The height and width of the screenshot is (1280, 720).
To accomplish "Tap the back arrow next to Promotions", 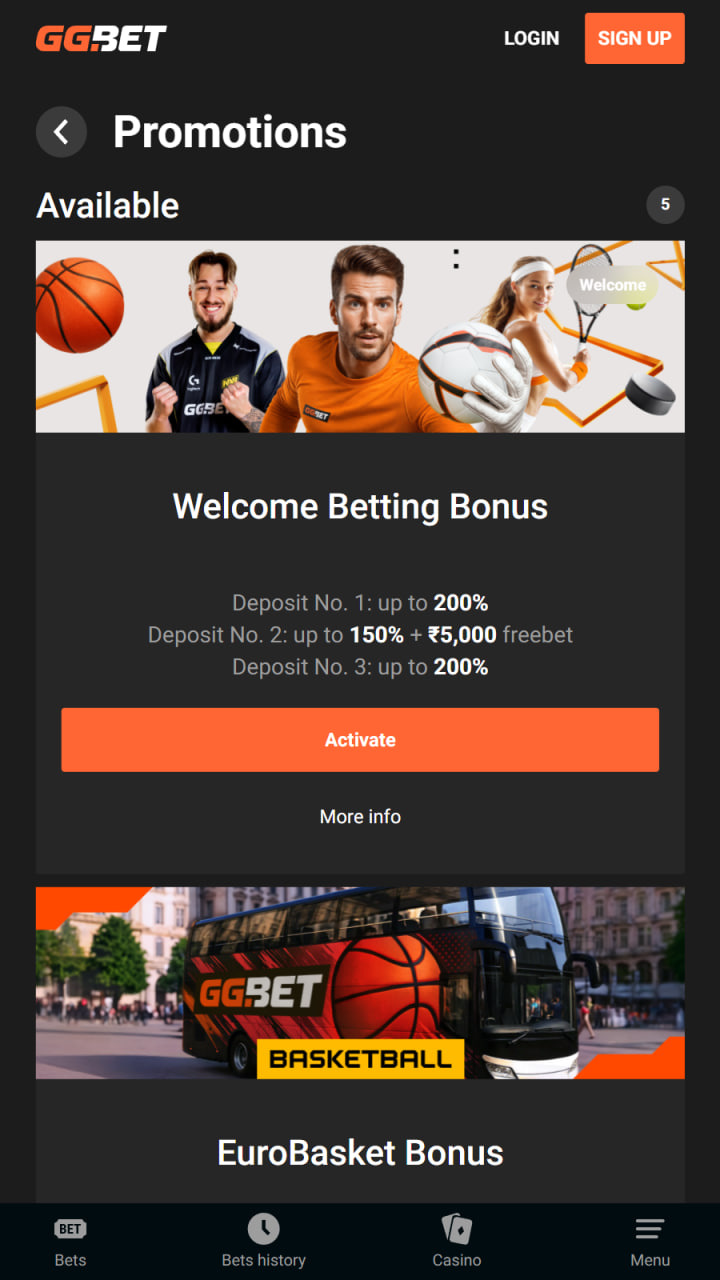I will coord(61,132).
